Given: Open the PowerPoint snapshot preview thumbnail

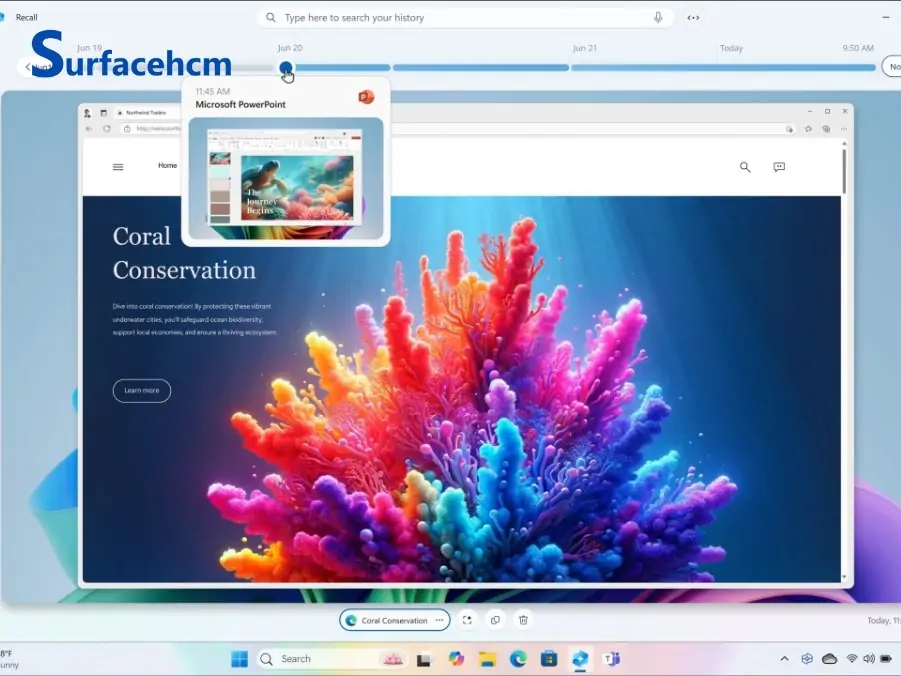Looking at the screenshot, I should coord(286,178).
